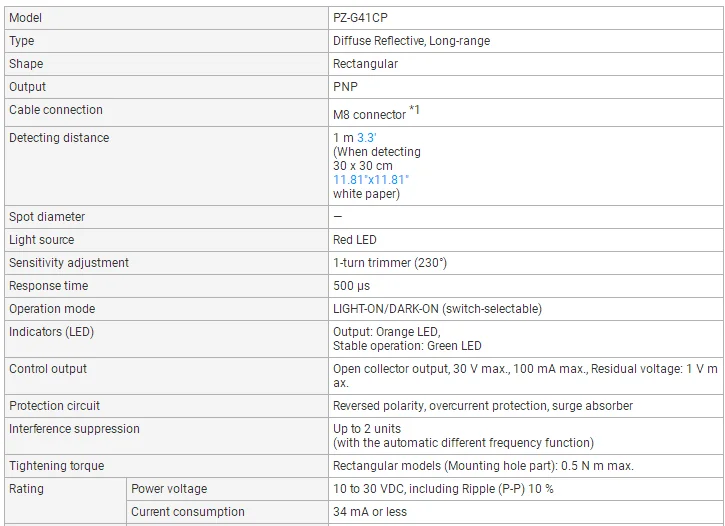
Task: Click the 'Power voltage' sub-label
Action: (x=169, y=489)
